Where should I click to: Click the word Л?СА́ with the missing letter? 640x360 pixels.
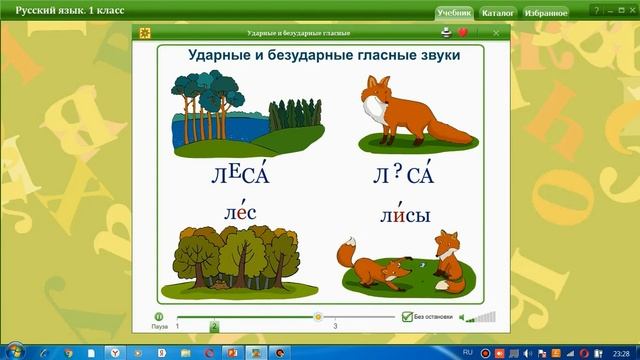pyautogui.click(x=404, y=173)
